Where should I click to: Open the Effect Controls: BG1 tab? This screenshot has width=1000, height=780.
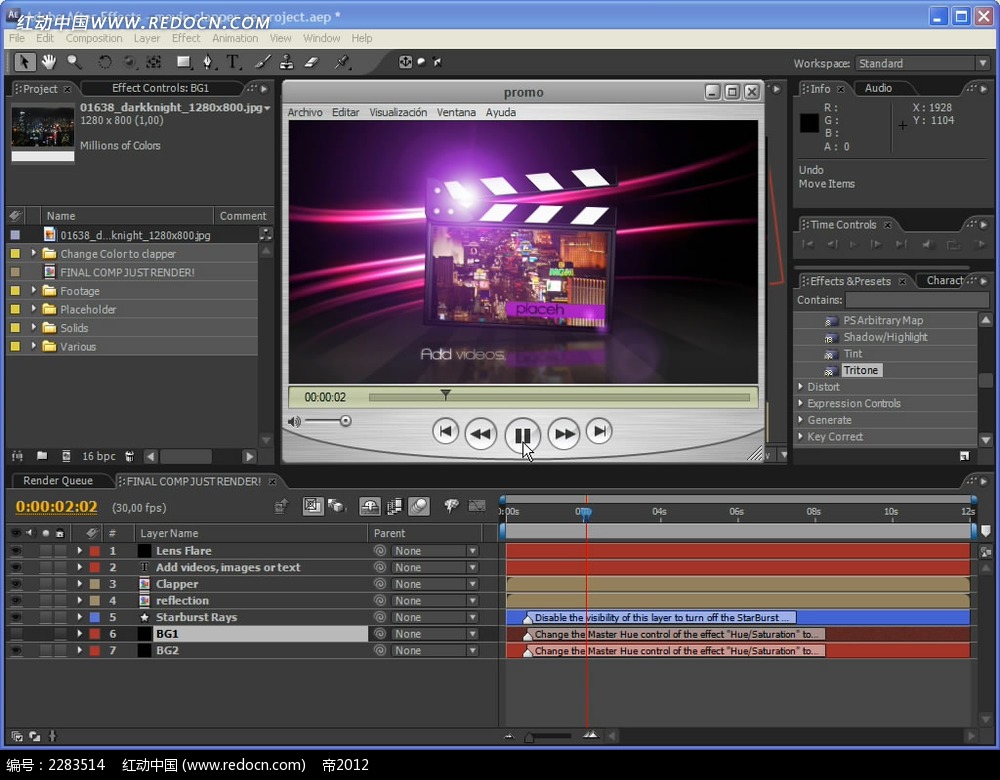pos(161,88)
